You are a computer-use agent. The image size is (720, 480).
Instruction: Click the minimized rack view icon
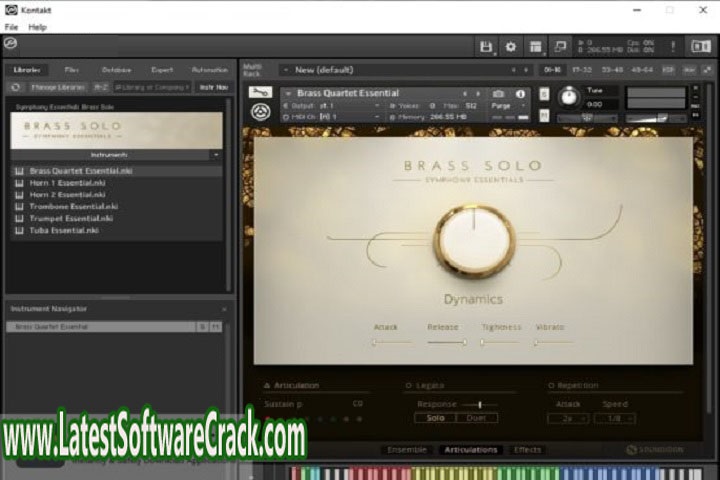tap(560, 46)
